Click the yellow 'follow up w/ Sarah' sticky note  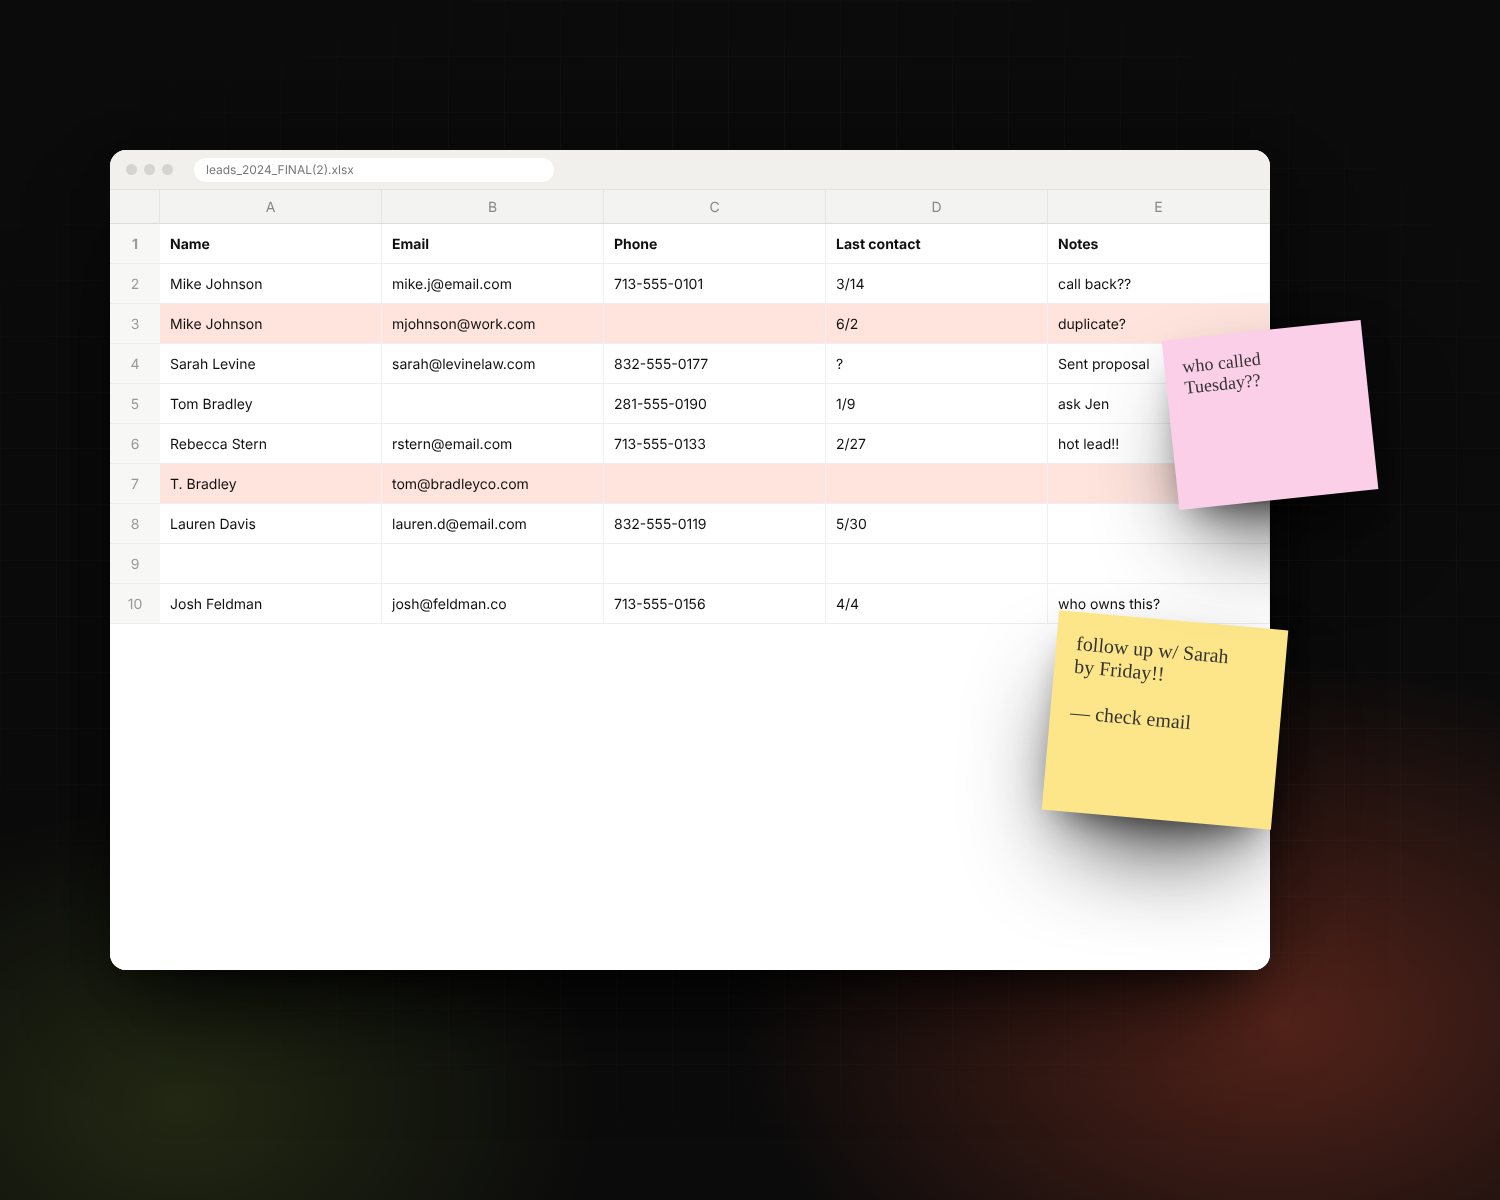[1165, 720]
